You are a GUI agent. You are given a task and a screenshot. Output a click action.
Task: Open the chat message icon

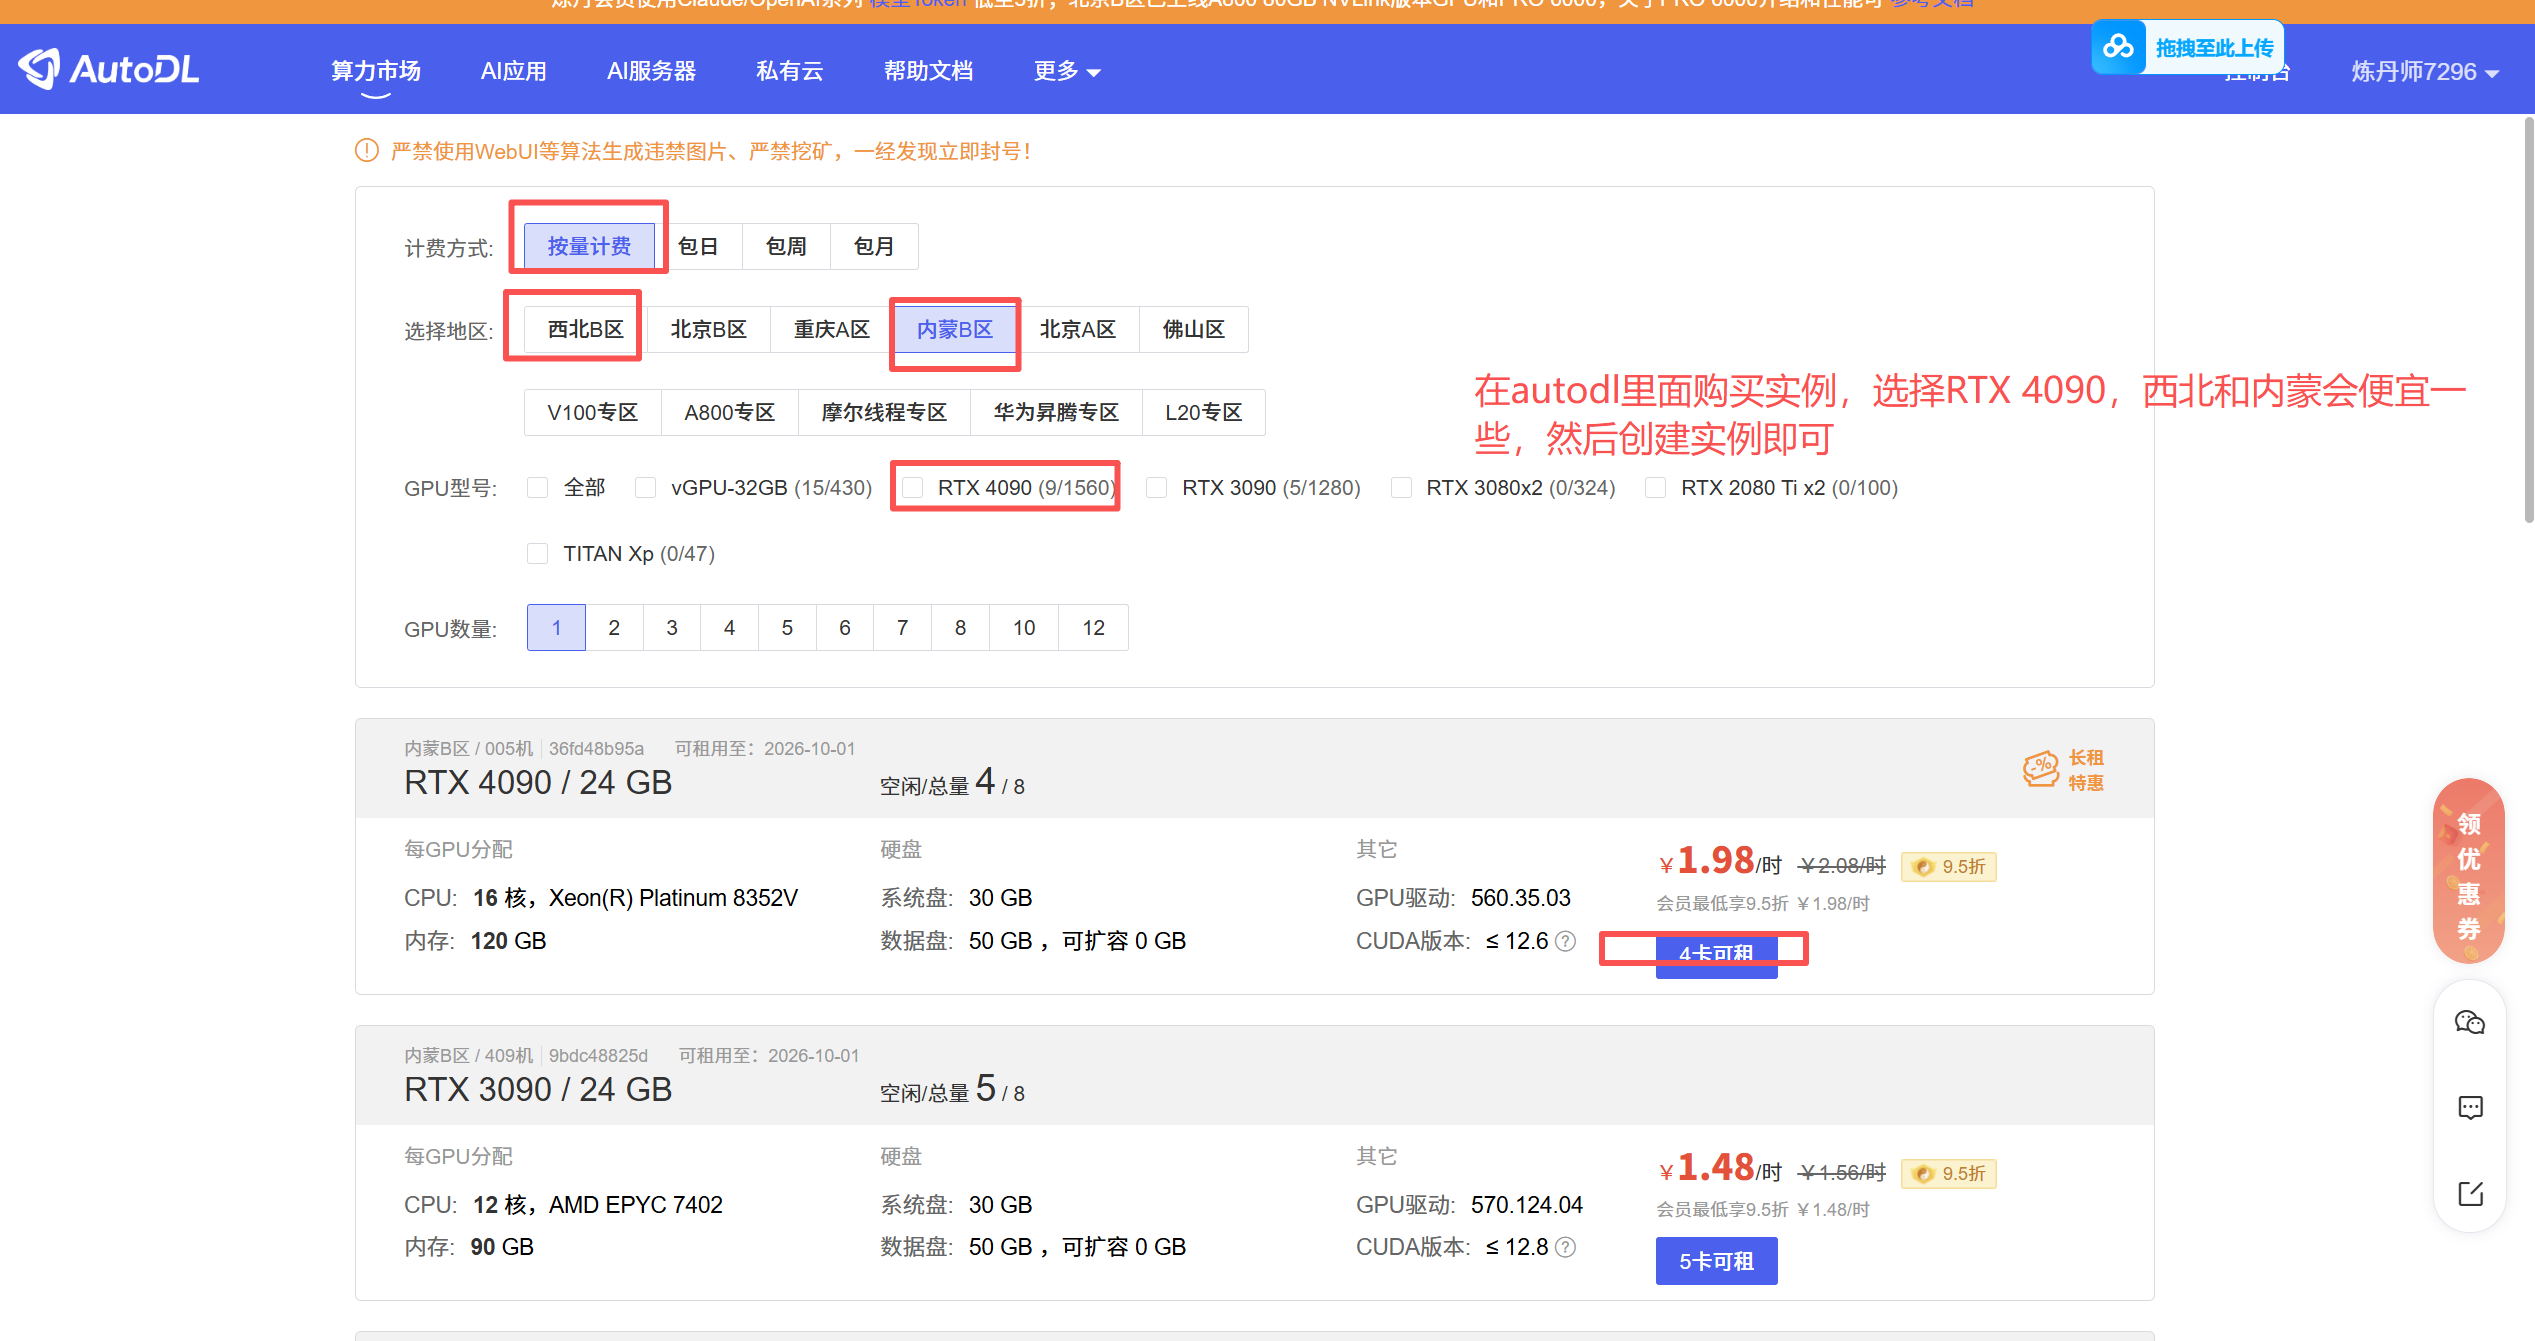point(2469,1108)
